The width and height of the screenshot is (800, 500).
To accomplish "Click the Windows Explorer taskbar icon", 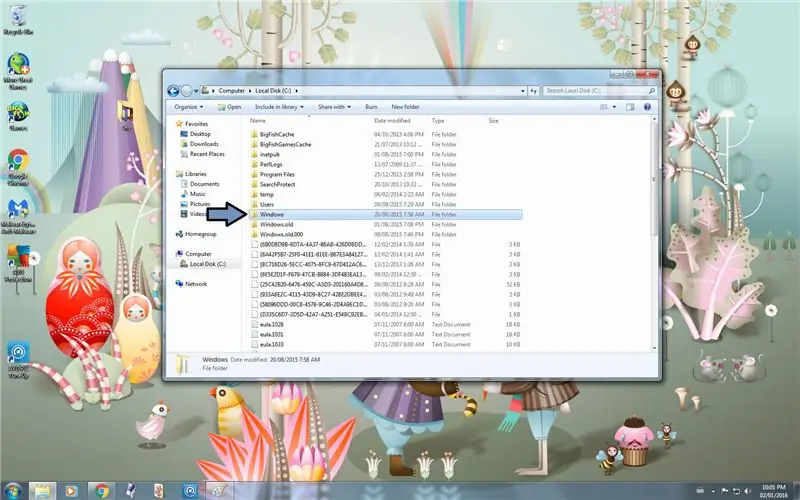I will (x=43, y=491).
